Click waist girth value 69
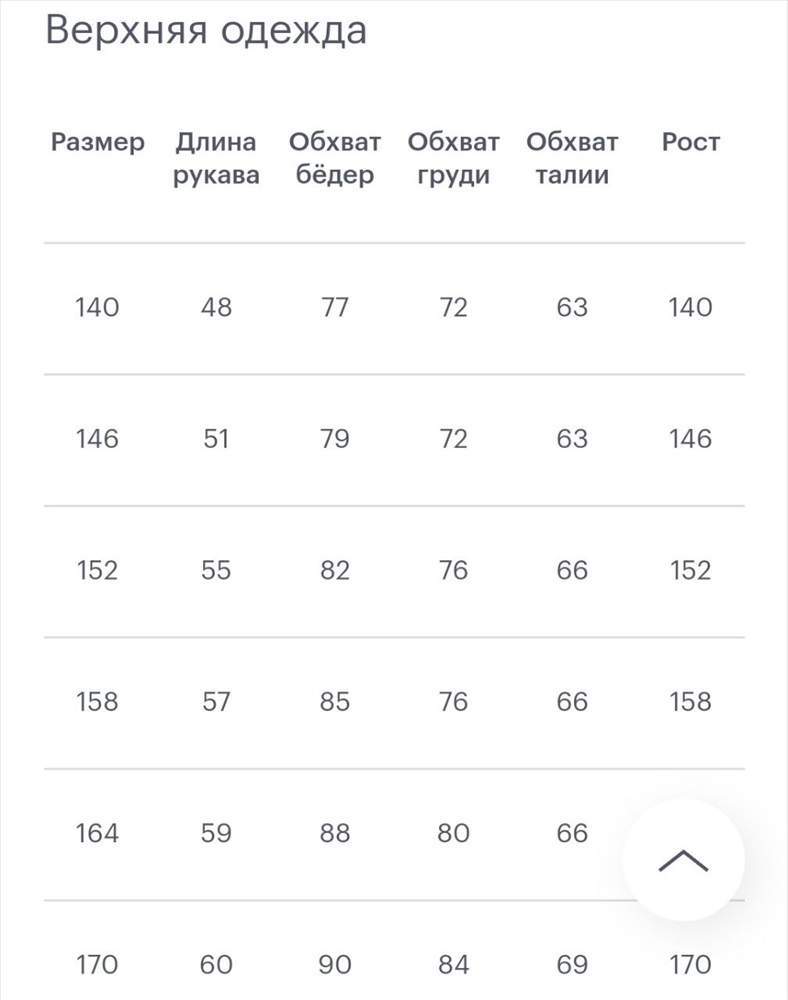The height and width of the screenshot is (1000, 788). click(x=572, y=964)
